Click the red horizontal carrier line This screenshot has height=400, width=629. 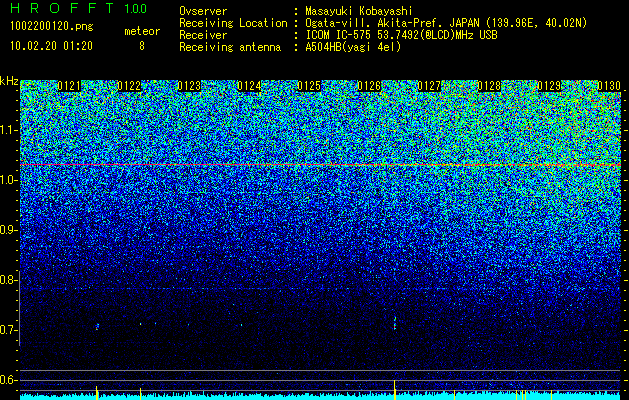pyautogui.click(x=320, y=165)
